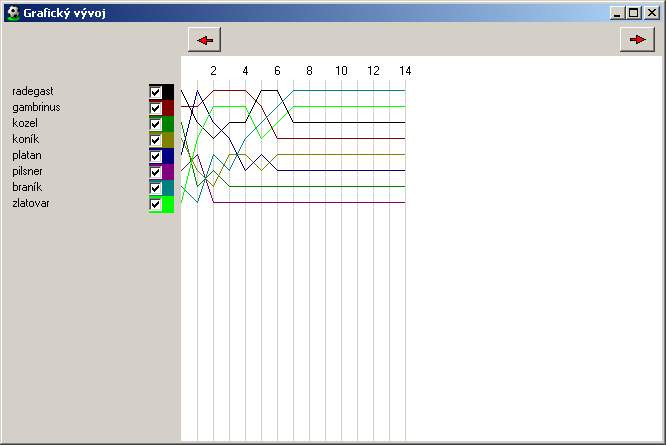
Task: Click the Grafický vývoj title text
Action: (x=64, y=13)
